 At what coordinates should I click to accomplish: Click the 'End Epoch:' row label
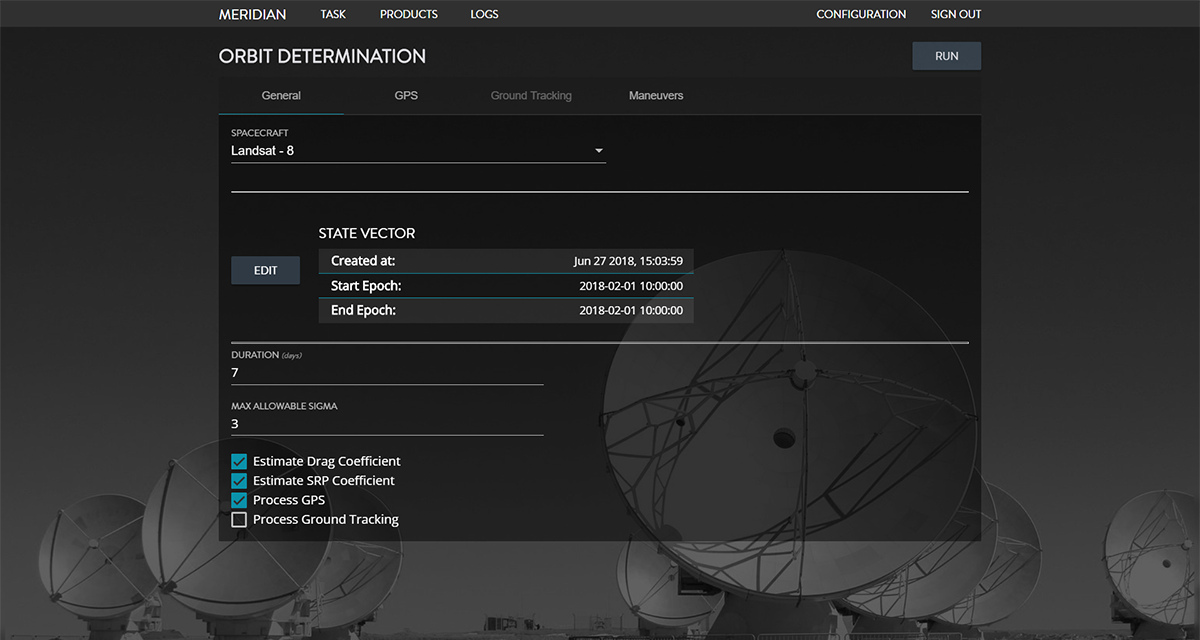tap(363, 311)
